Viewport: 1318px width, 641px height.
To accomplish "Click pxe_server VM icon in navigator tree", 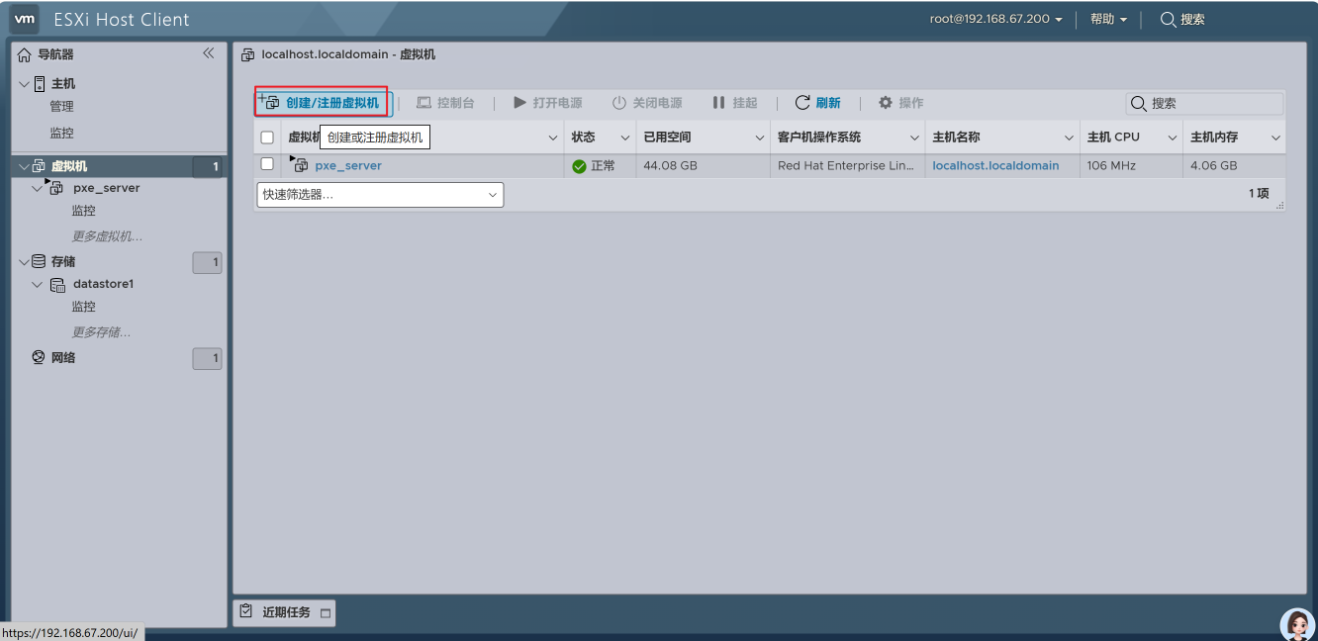I will coord(55,188).
